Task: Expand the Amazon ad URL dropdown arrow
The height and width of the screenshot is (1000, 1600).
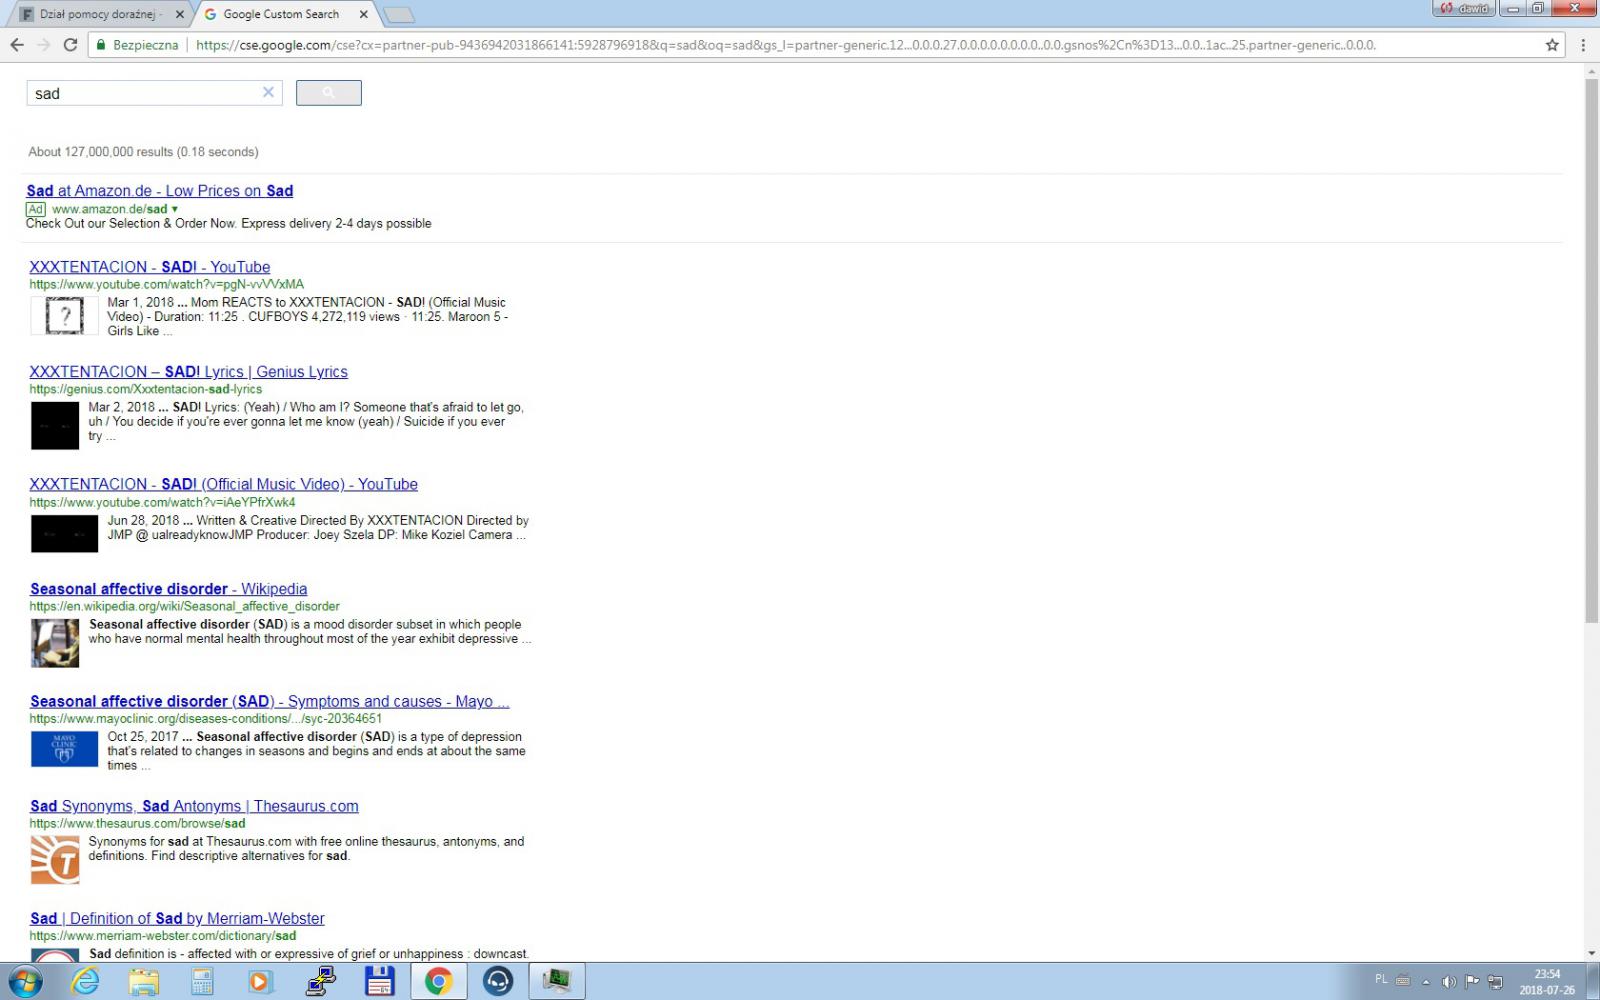Action: coord(175,209)
